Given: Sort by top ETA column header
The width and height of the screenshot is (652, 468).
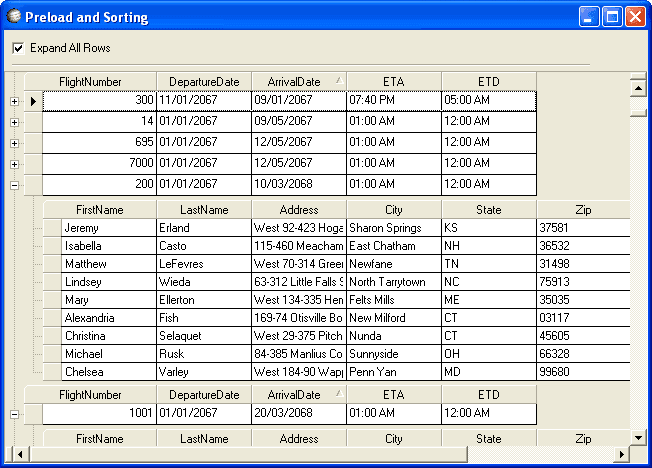Looking at the screenshot, I should click(x=394, y=82).
